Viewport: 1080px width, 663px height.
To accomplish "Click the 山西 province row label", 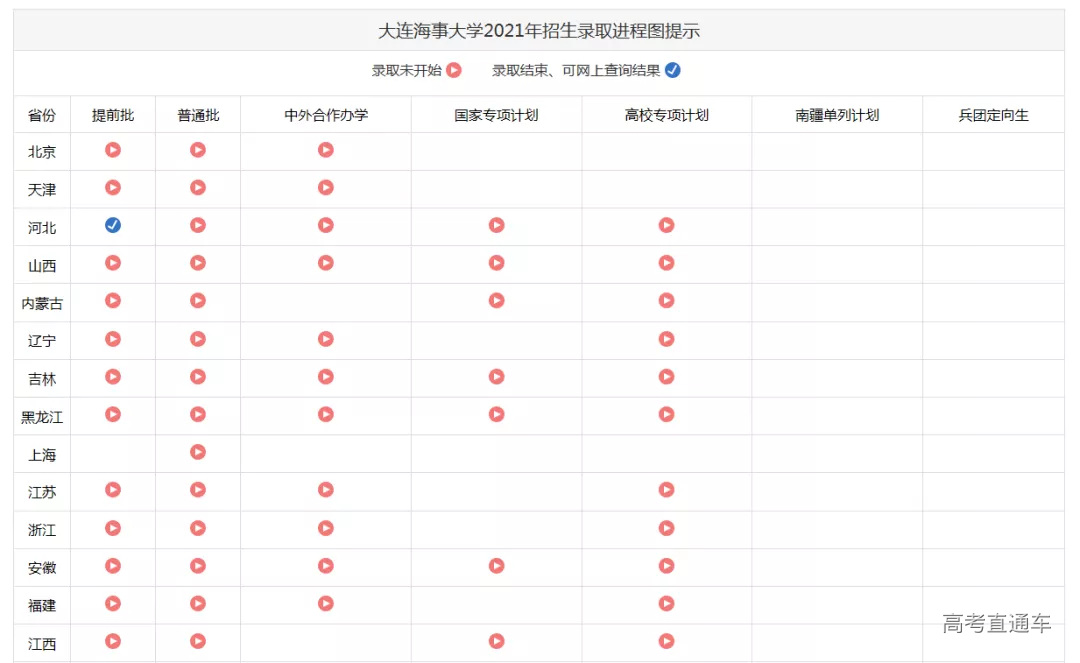I will click(42, 266).
